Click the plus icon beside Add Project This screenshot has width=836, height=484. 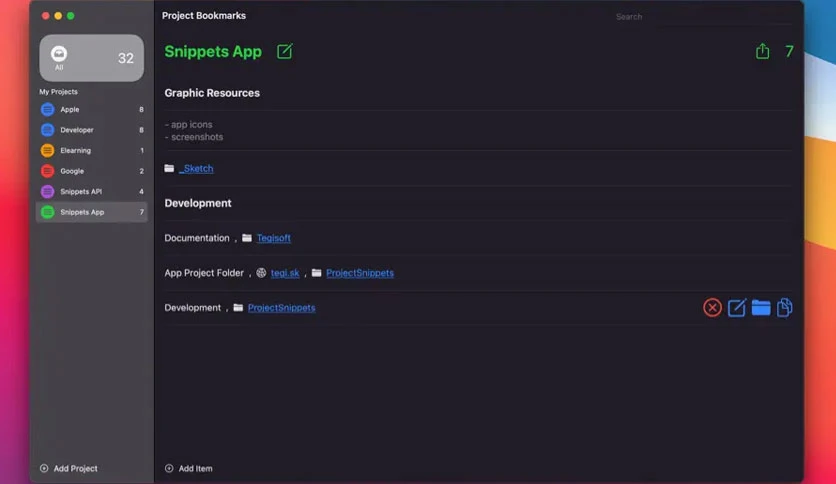point(44,468)
